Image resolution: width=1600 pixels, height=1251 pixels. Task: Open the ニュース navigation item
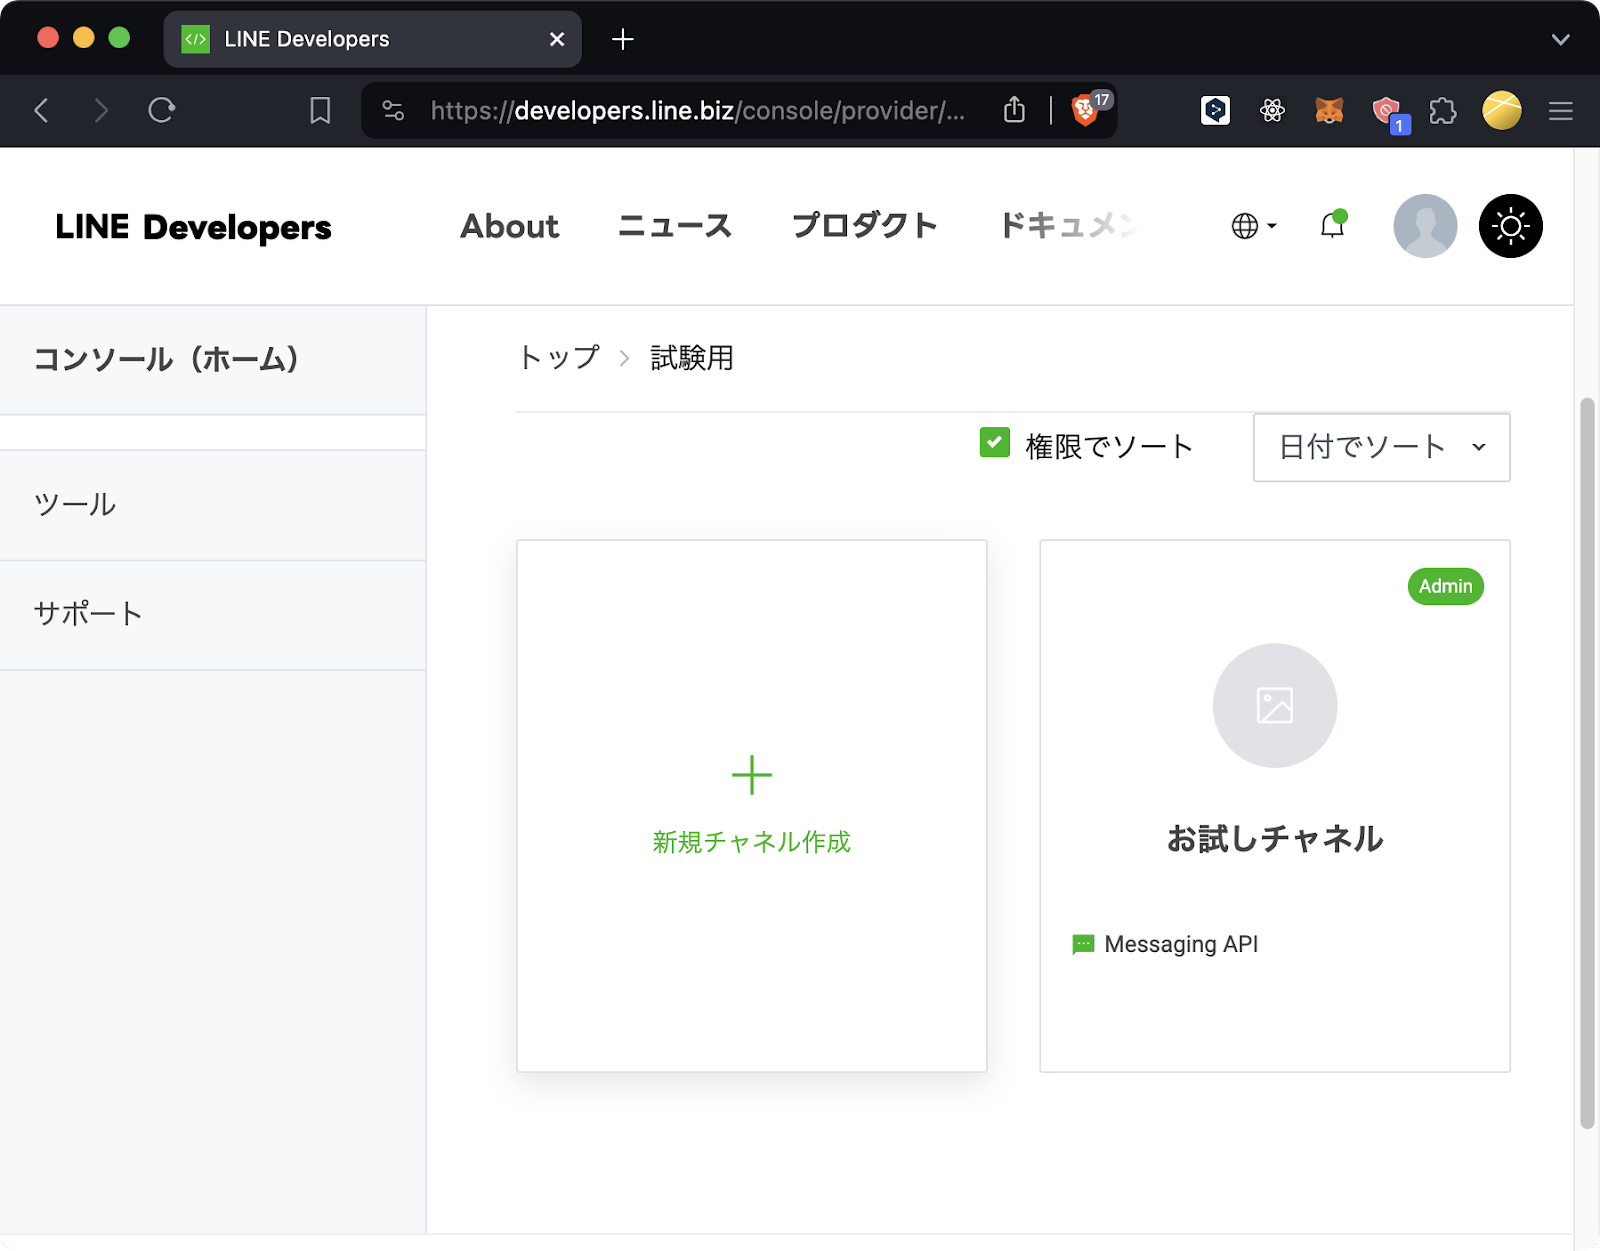675,226
